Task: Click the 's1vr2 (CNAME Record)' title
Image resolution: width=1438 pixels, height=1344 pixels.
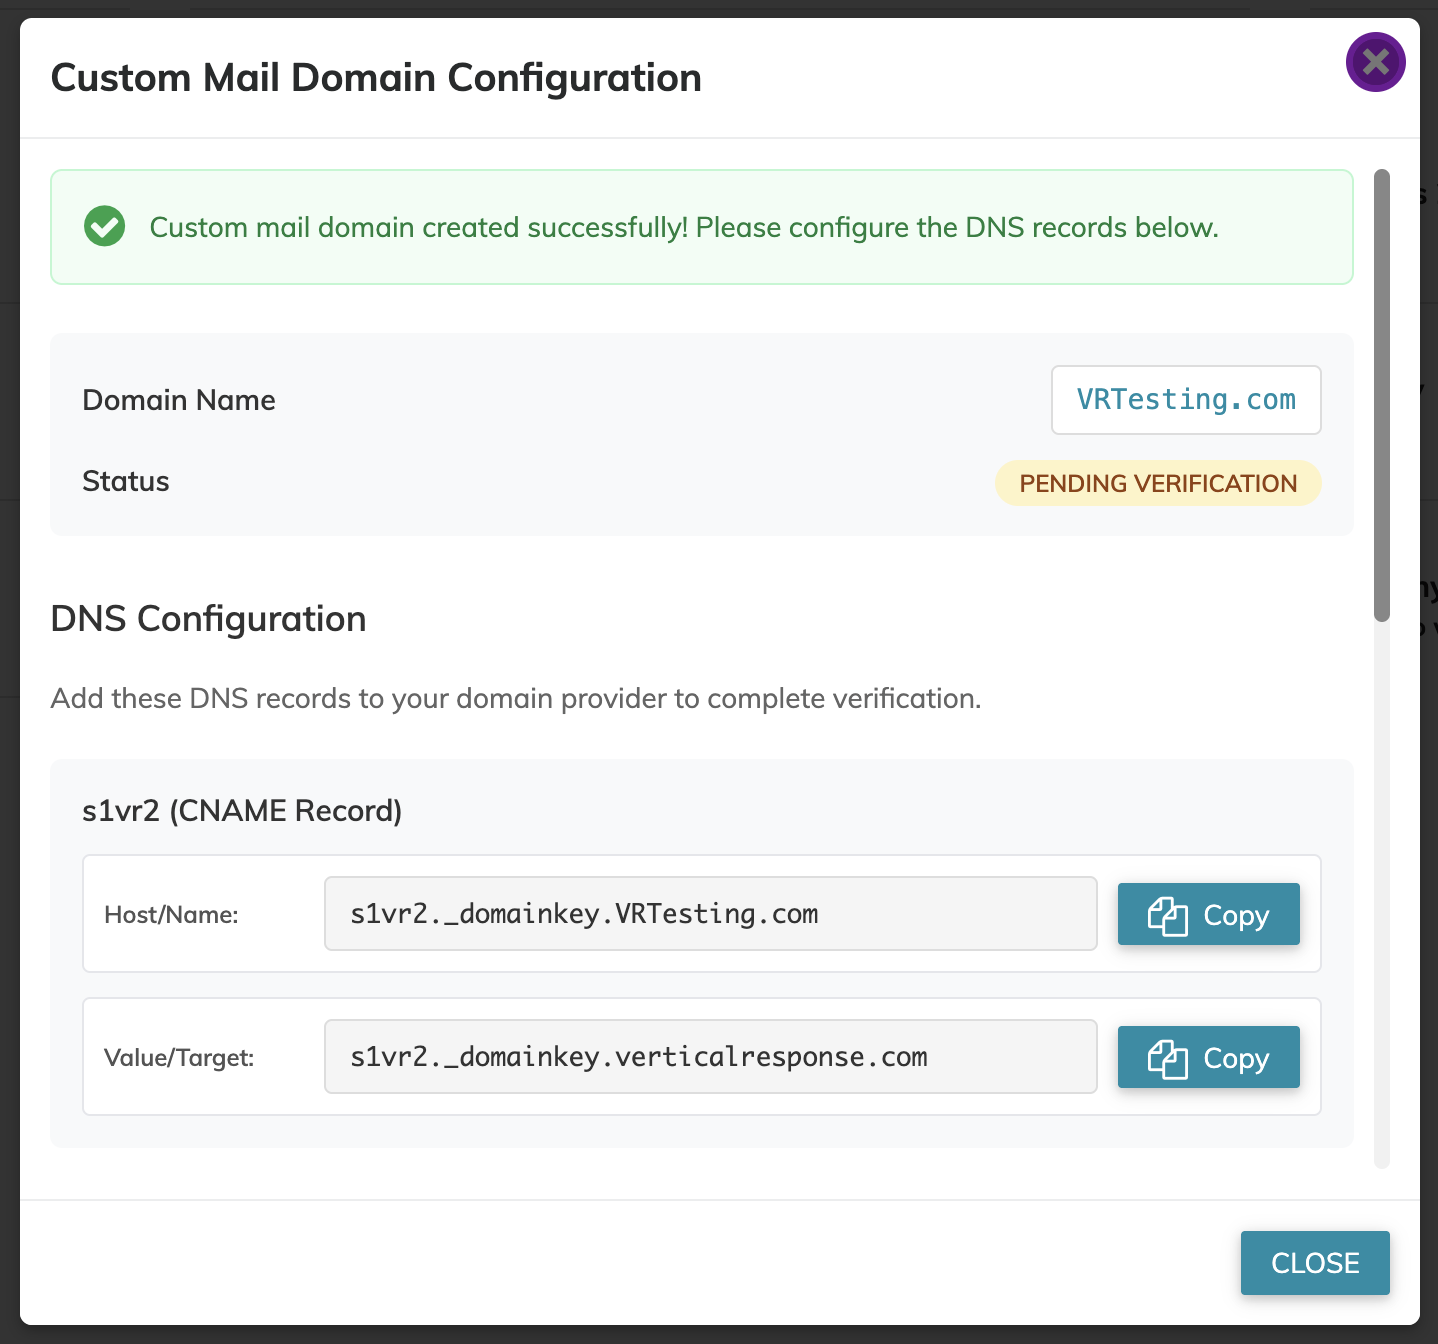Action: pos(242,811)
